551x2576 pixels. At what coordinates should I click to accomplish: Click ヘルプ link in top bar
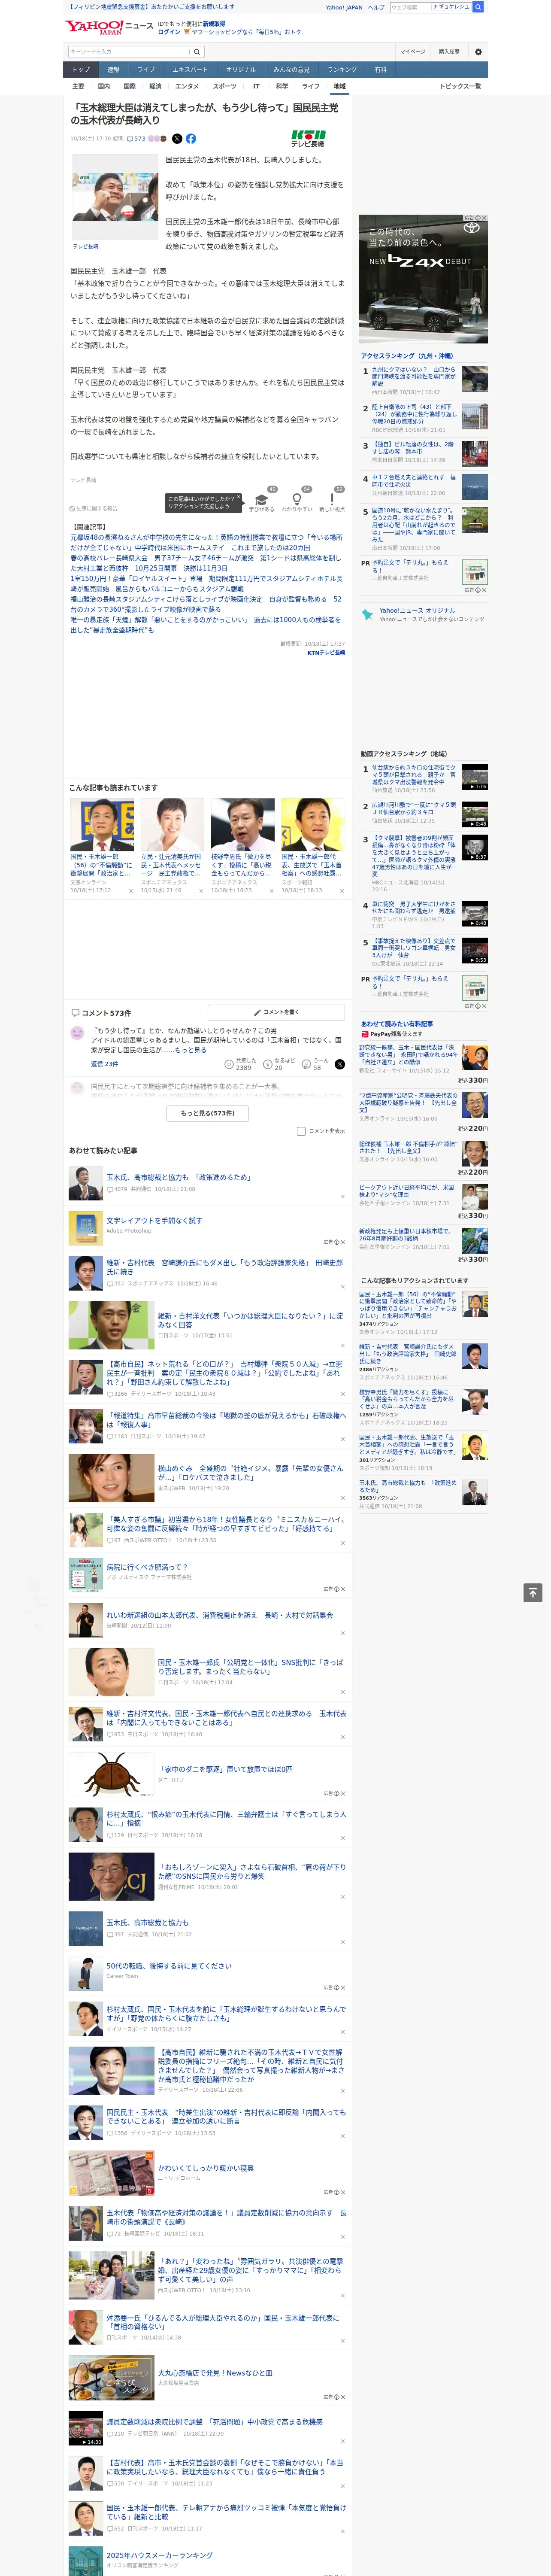tap(376, 7)
